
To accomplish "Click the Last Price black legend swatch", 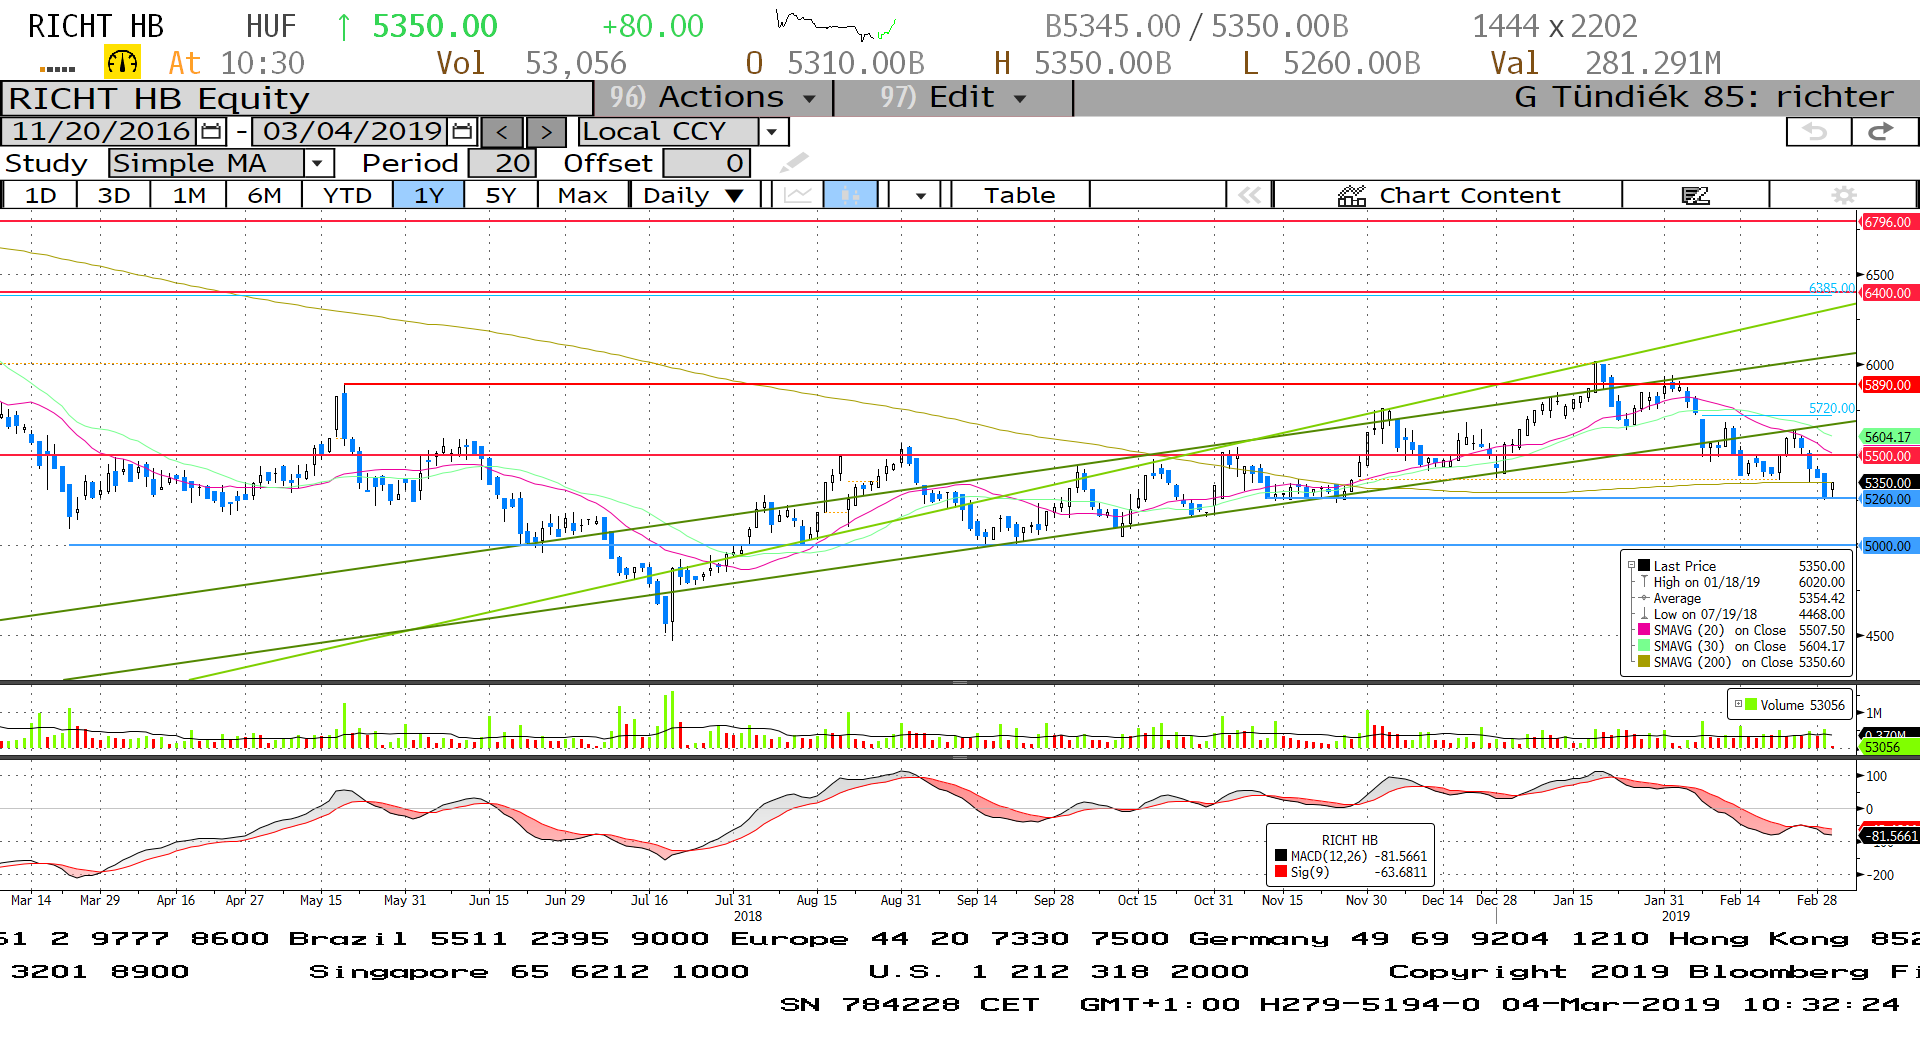I will [1643, 565].
